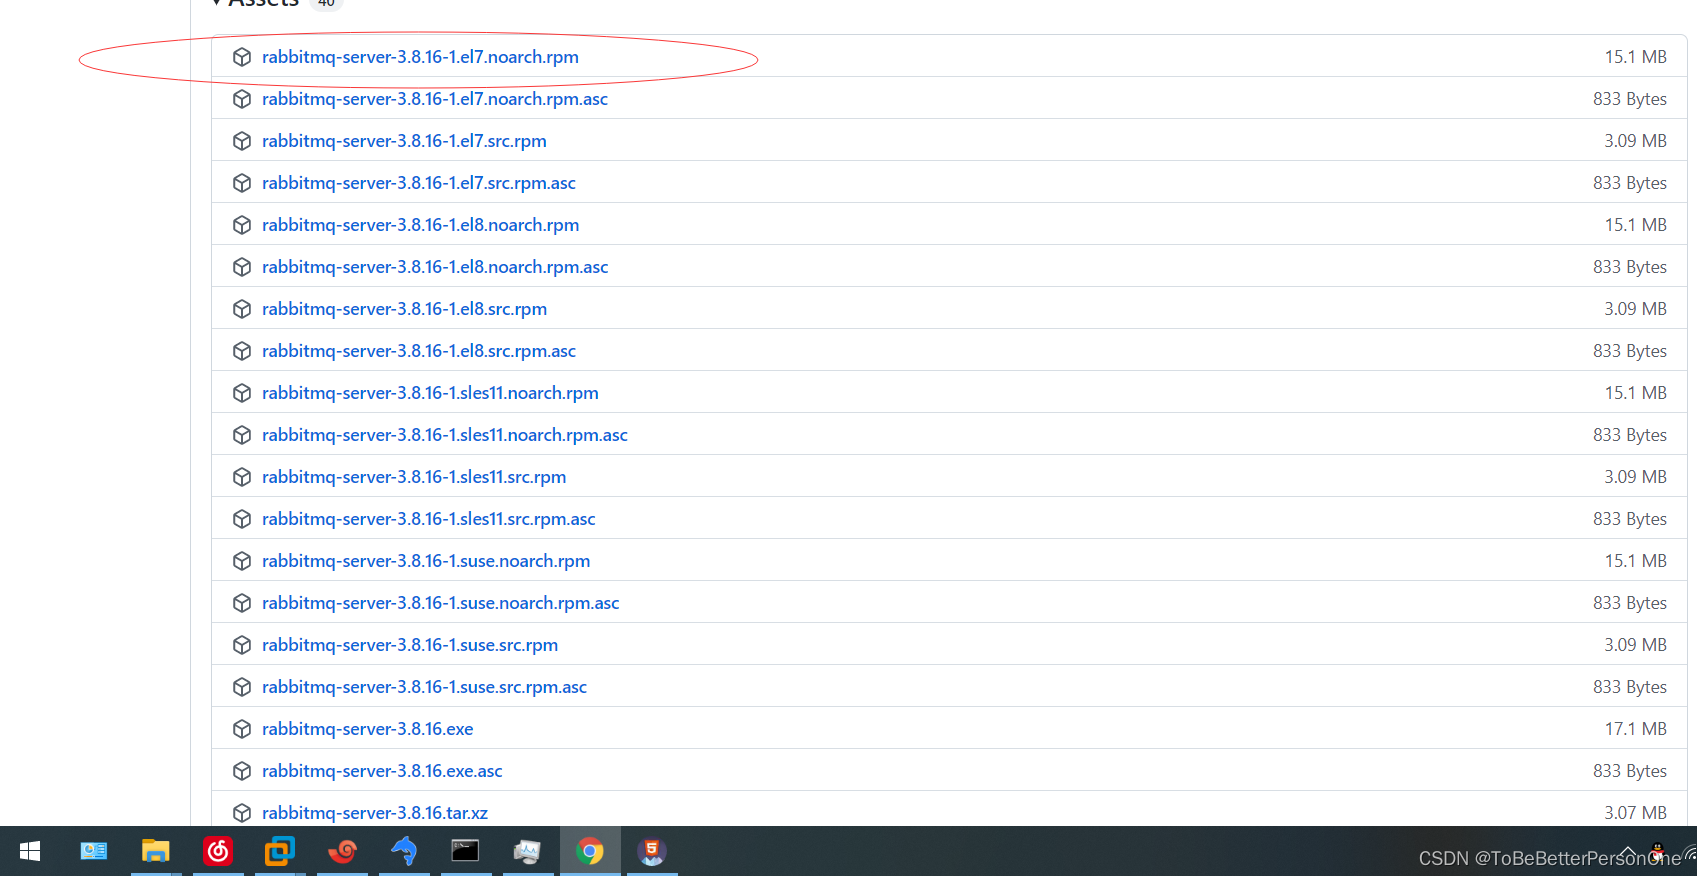
Task: Click package icon beside el7.noarch.rpm.asc file
Action: [x=242, y=99]
